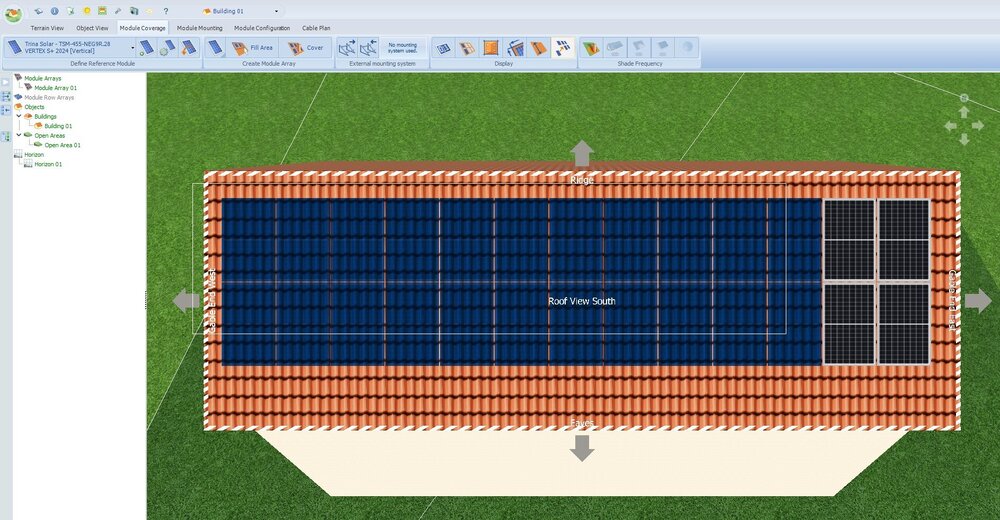Open the Cable Plan tab
The width and height of the screenshot is (1000, 520).
(x=316, y=28)
